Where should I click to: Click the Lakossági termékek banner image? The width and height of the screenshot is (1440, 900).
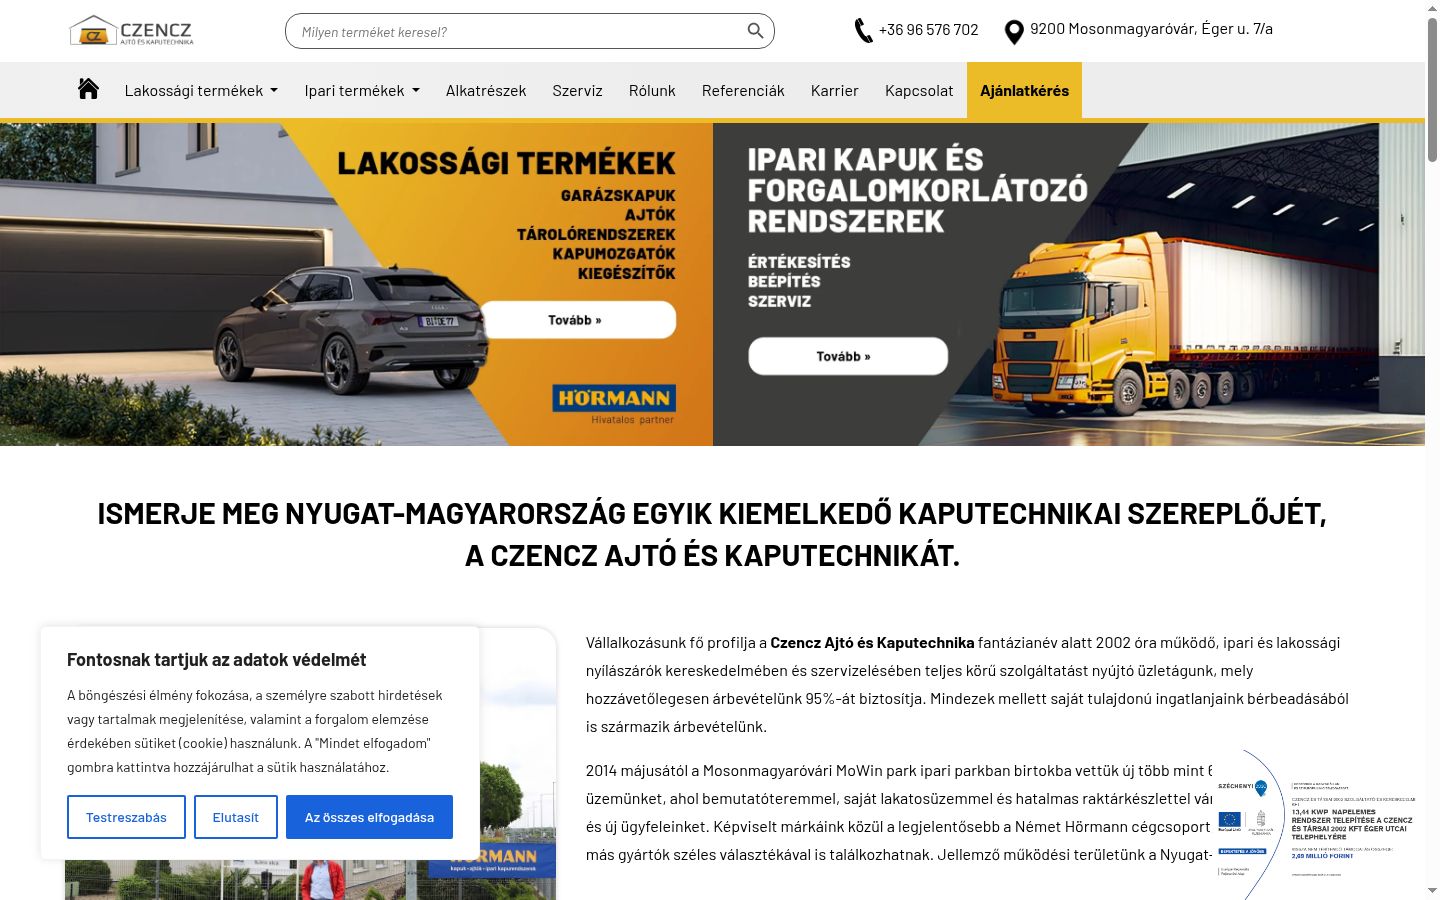coord(356,284)
